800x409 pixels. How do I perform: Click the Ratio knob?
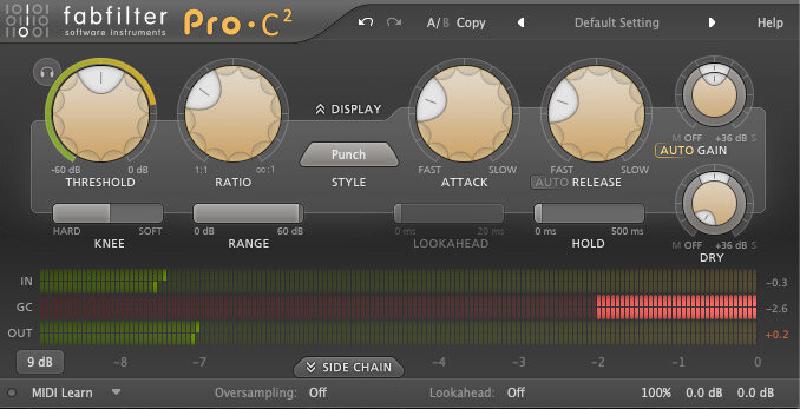pyautogui.click(x=233, y=113)
